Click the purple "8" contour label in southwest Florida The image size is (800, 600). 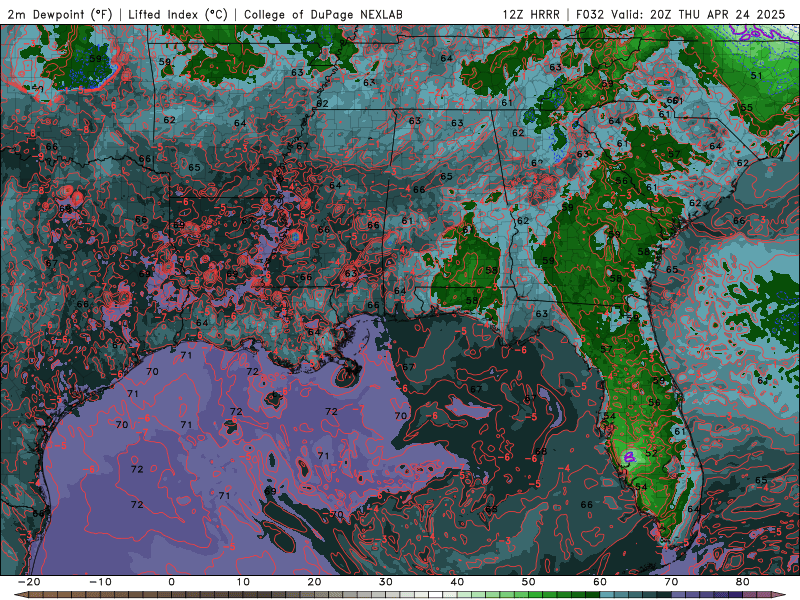pos(631,457)
